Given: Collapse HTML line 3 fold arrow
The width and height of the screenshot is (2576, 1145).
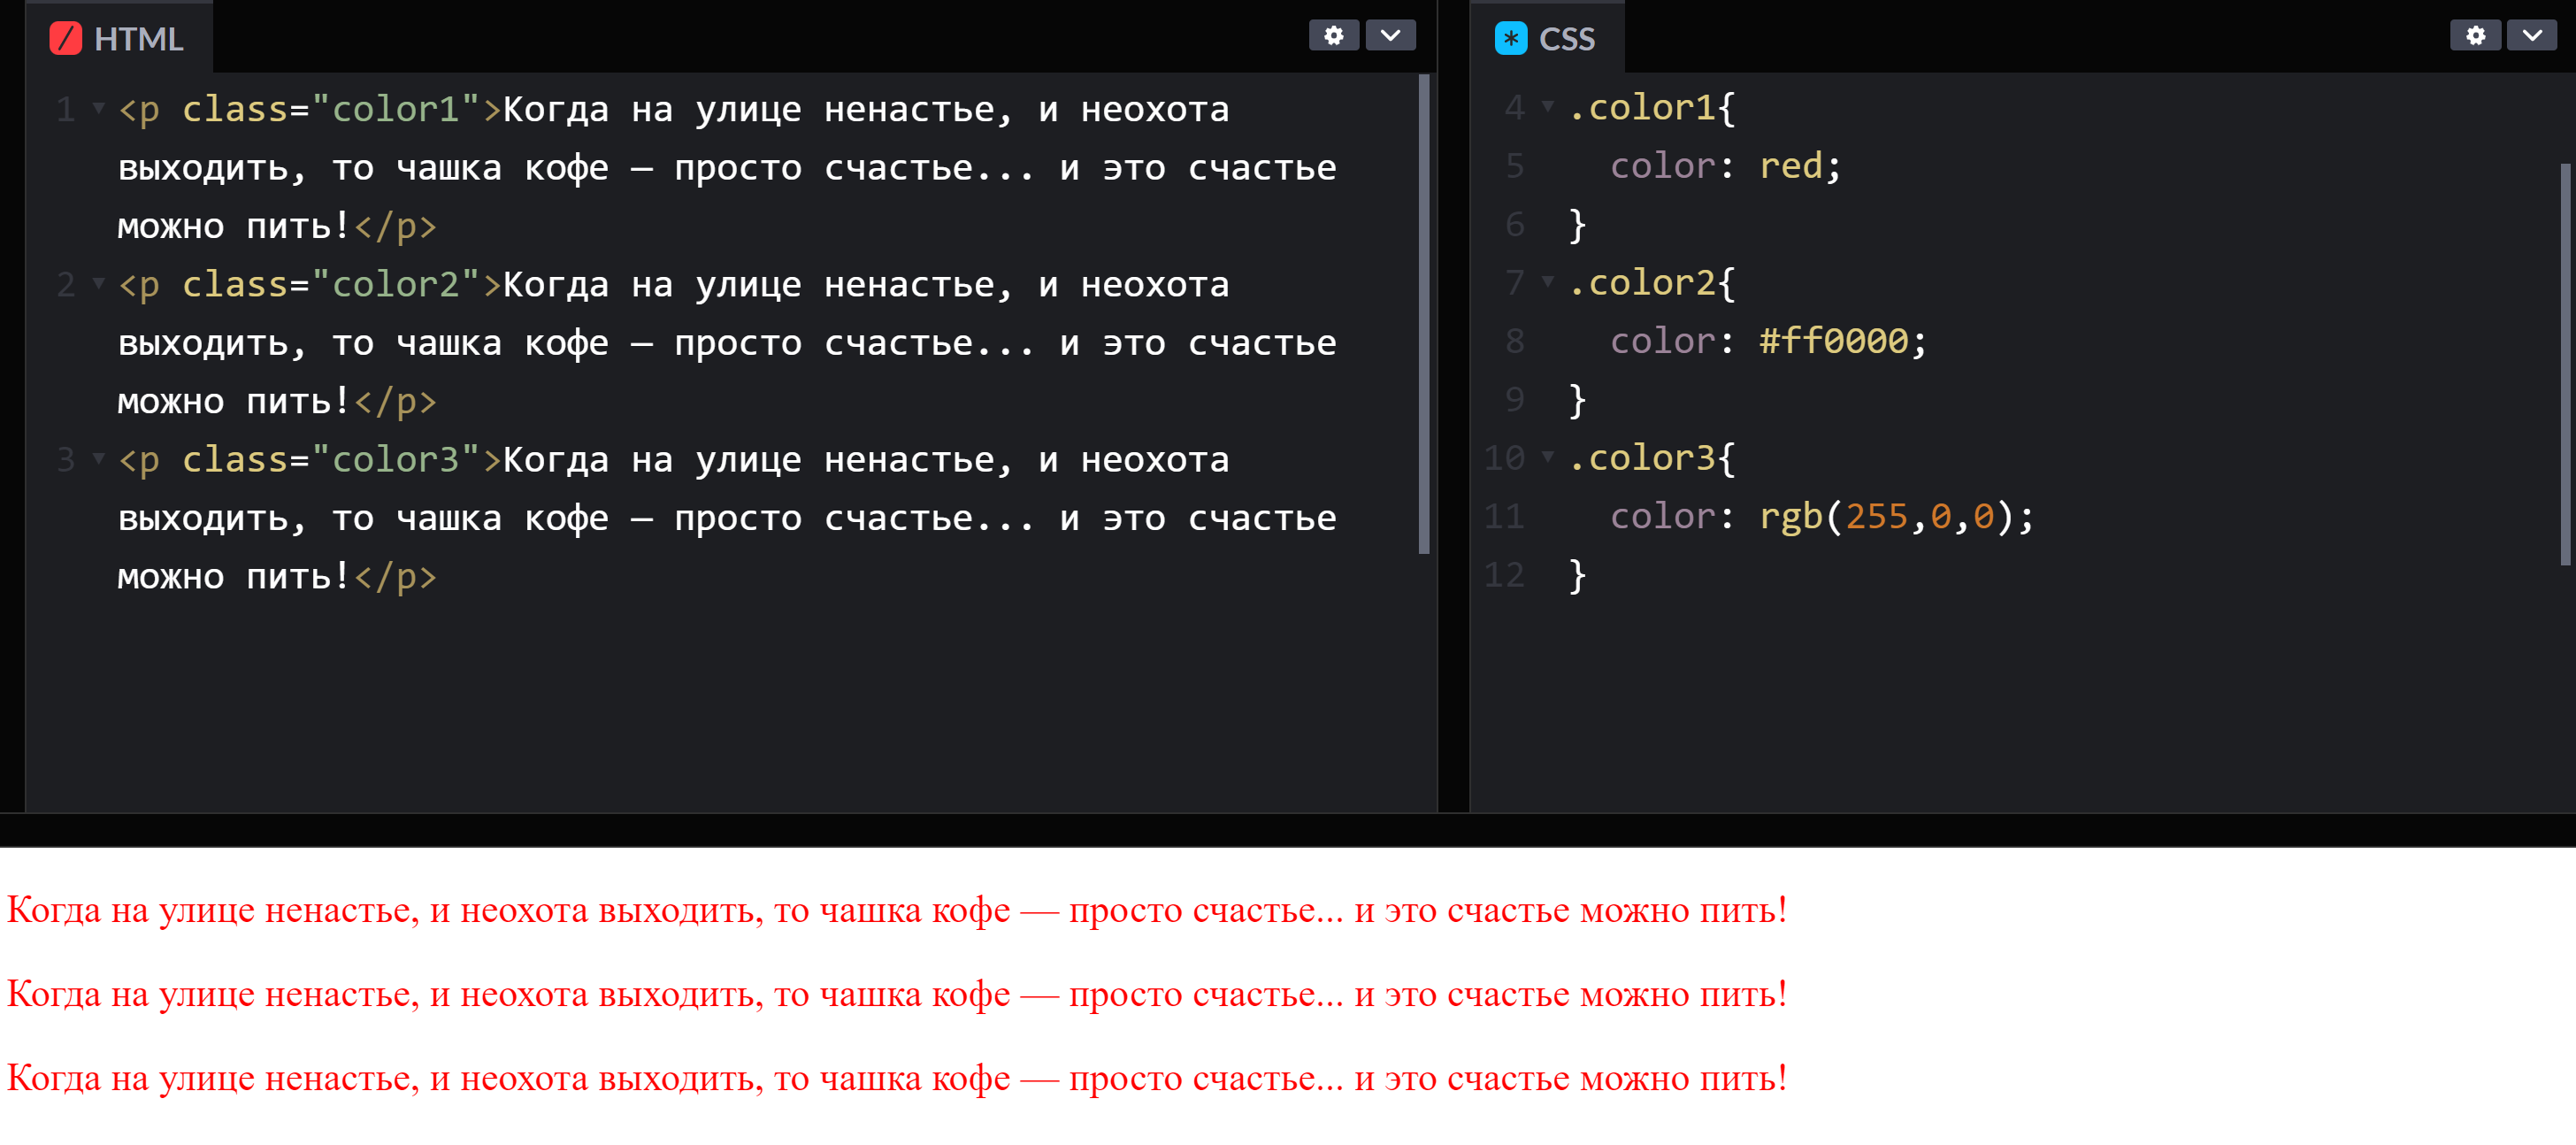Looking at the screenshot, I should pyautogui.click(x=98, y=459).
